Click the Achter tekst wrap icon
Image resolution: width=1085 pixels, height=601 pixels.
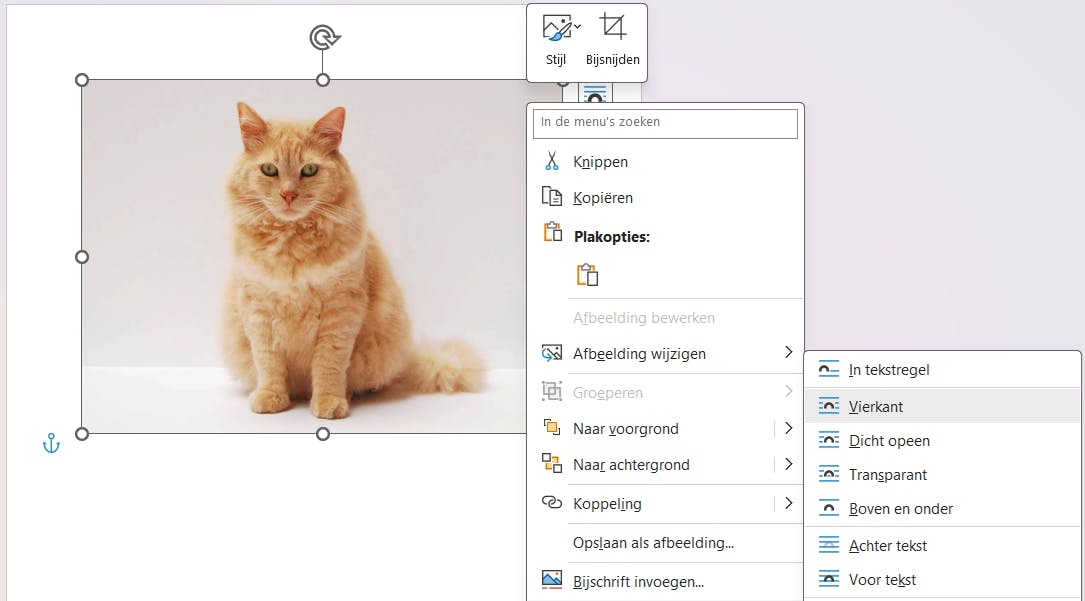tap(828, 545)
